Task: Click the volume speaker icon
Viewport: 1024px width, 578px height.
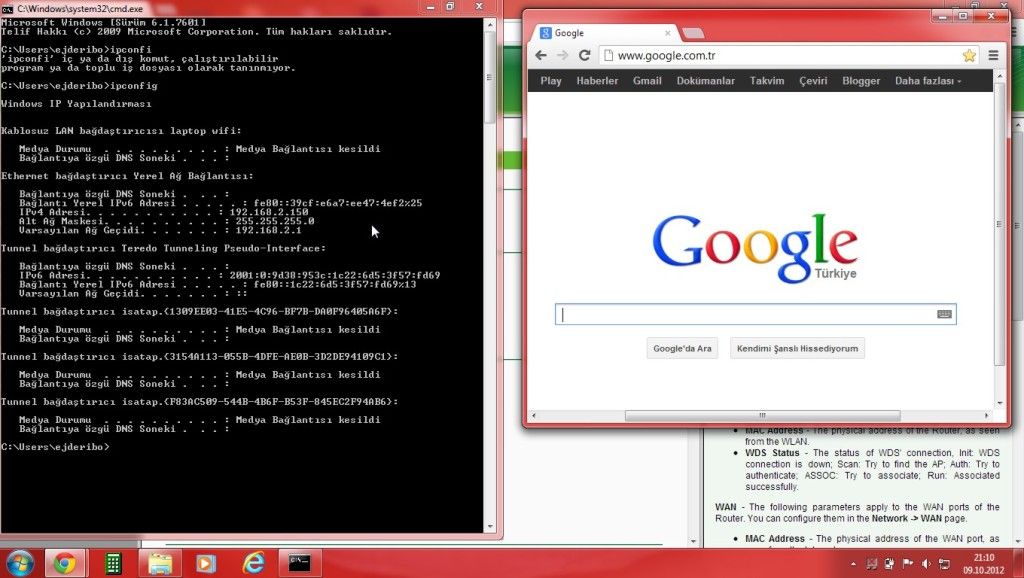Action: click(925, 564)
